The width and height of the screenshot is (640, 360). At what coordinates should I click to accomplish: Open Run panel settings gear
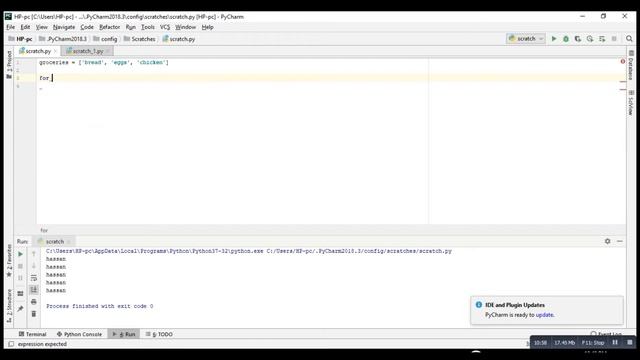[x=607, y=241]
